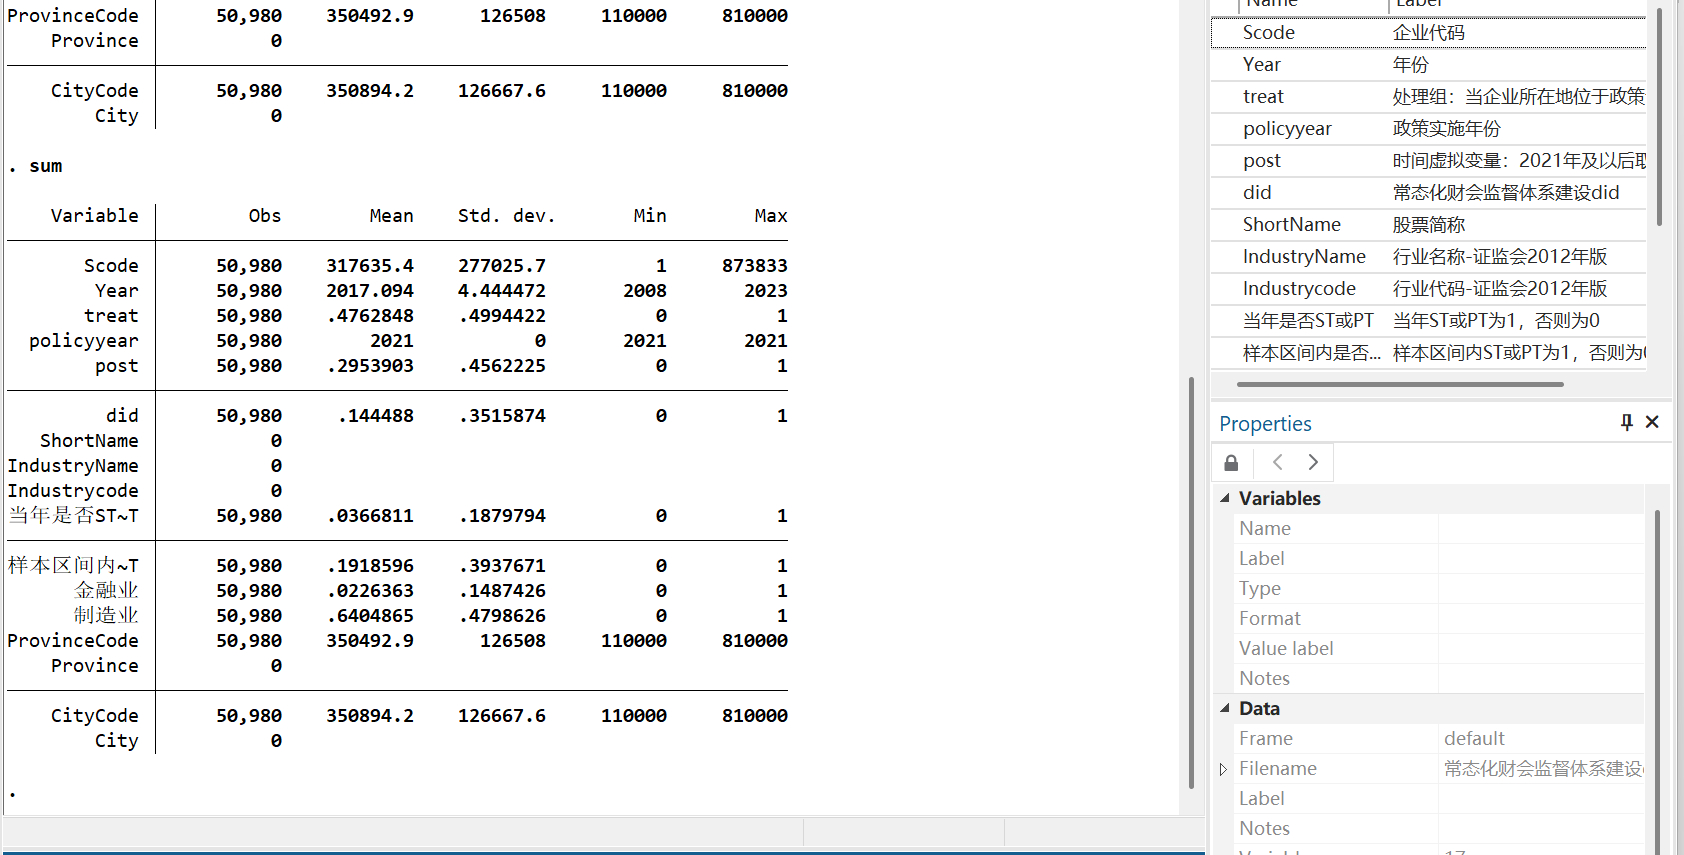Click the Year minimum value 2008

[645, 291]
